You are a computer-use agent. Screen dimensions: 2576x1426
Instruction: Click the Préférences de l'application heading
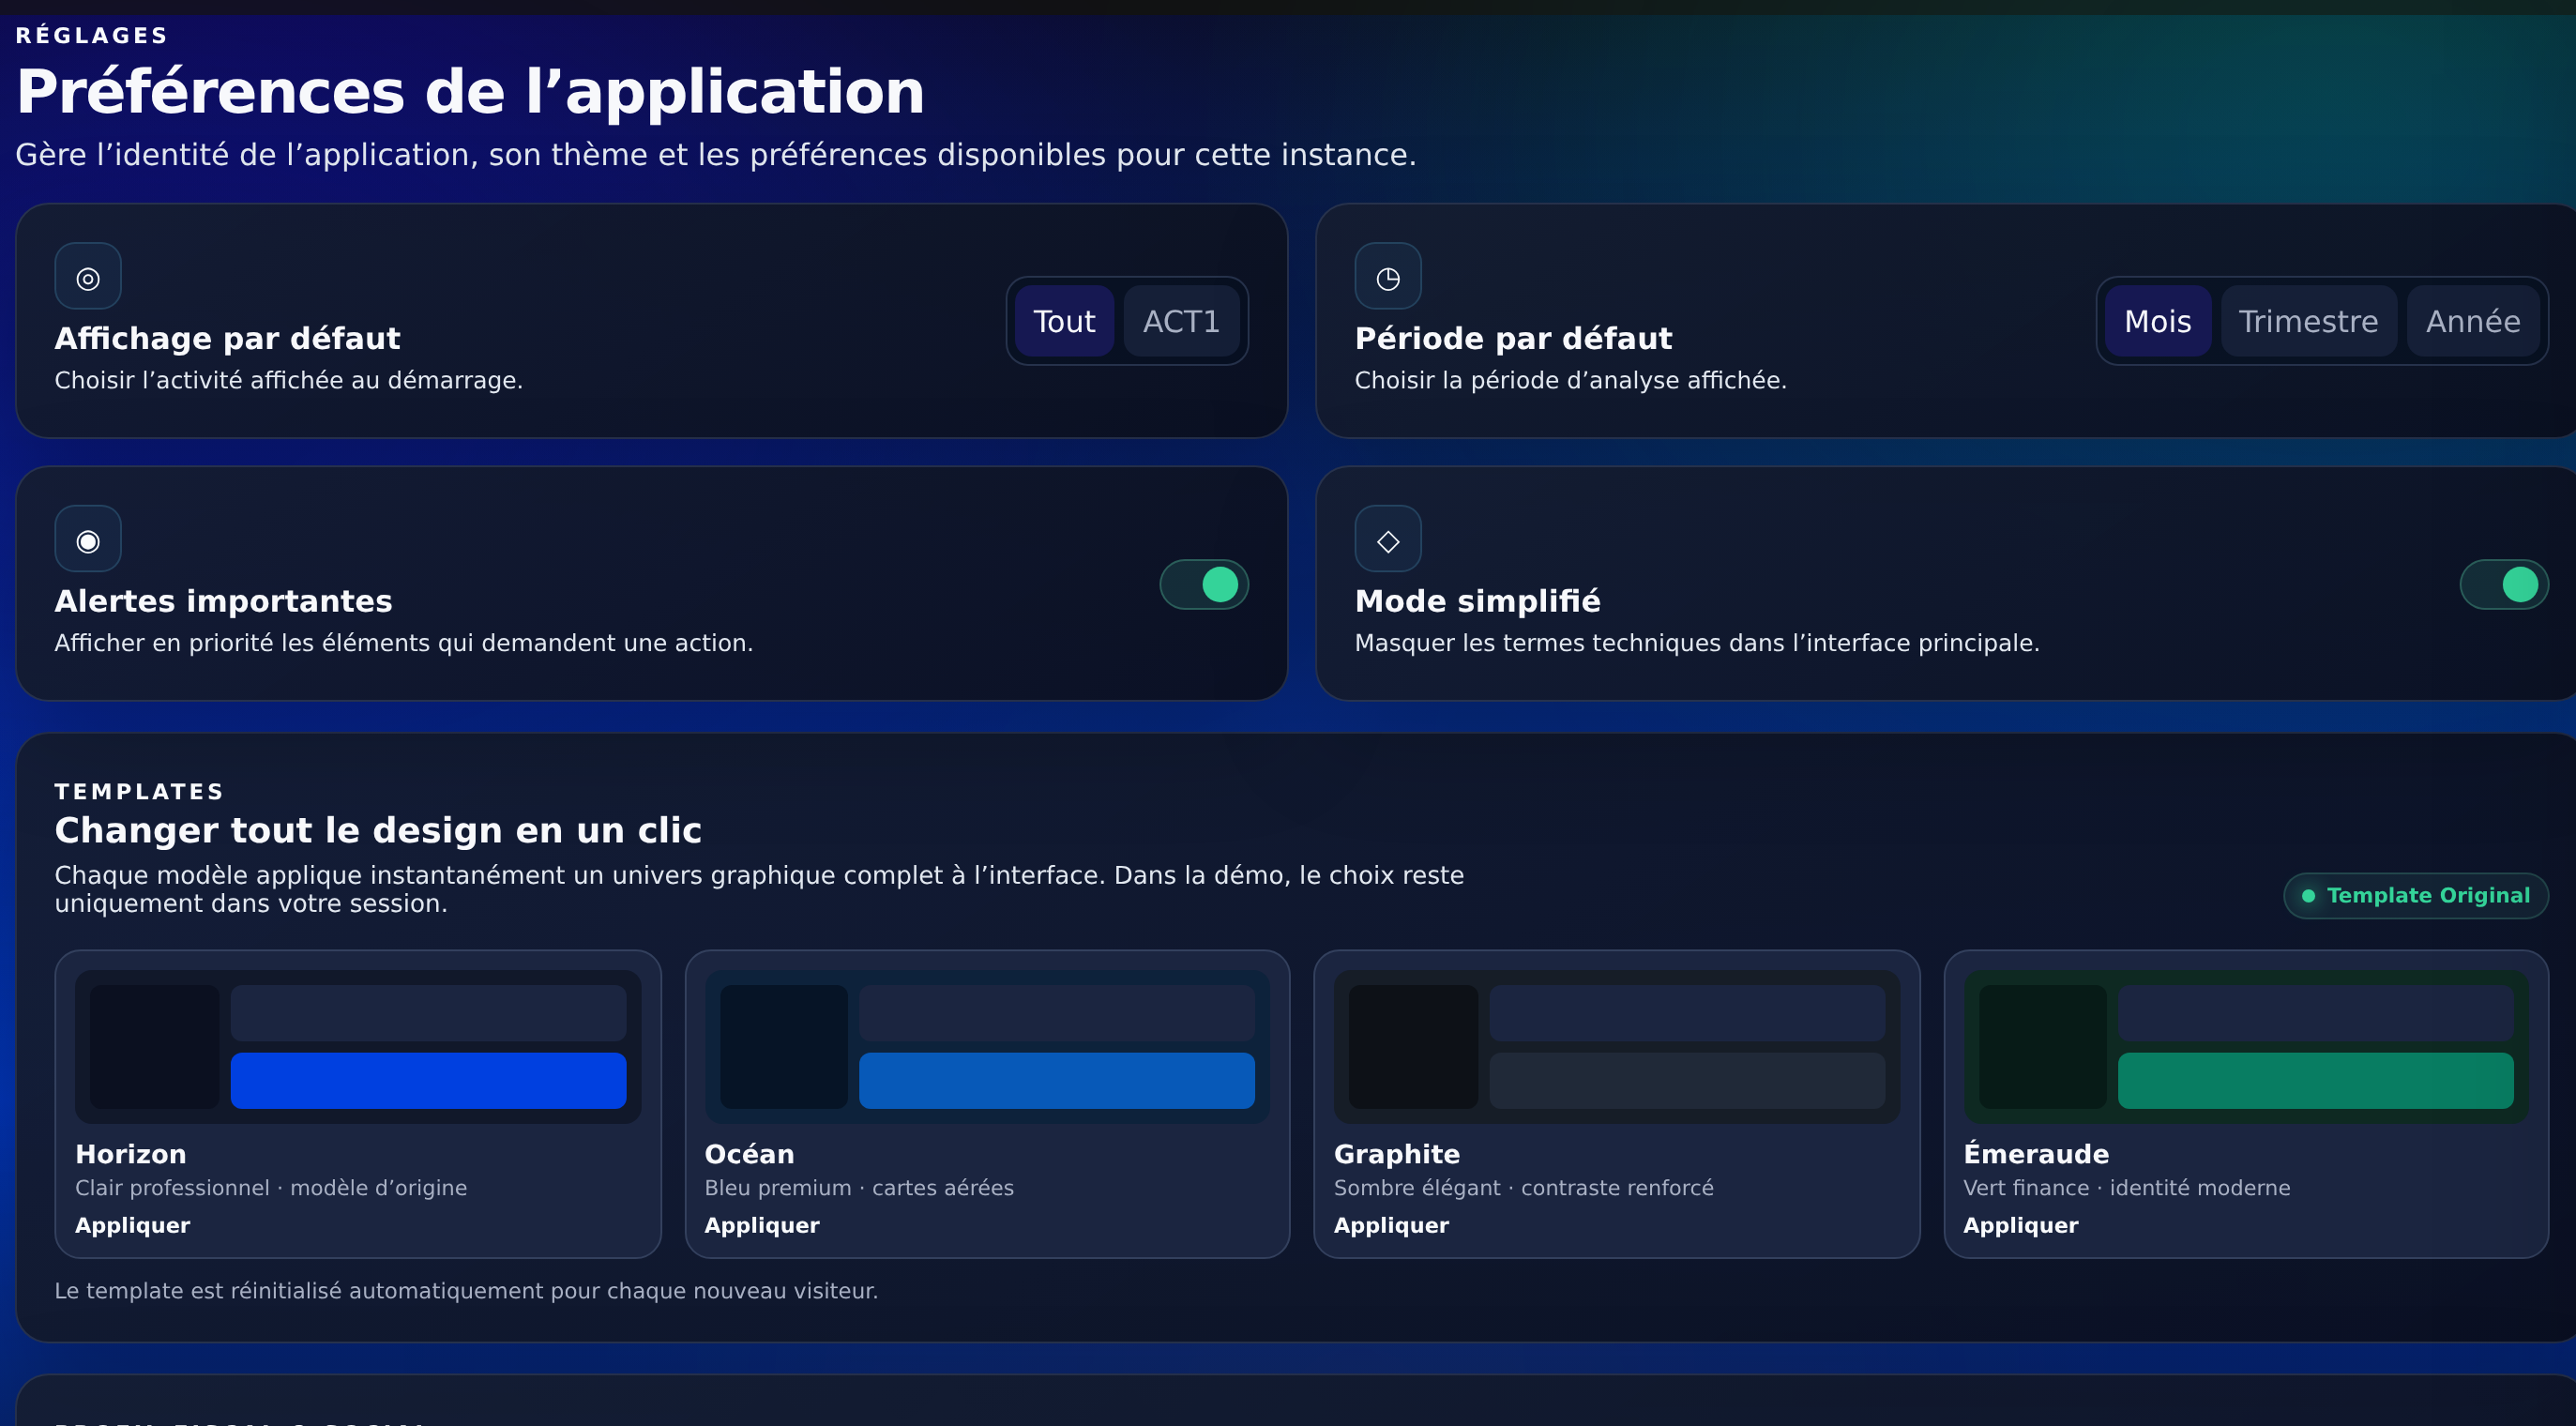470,92
